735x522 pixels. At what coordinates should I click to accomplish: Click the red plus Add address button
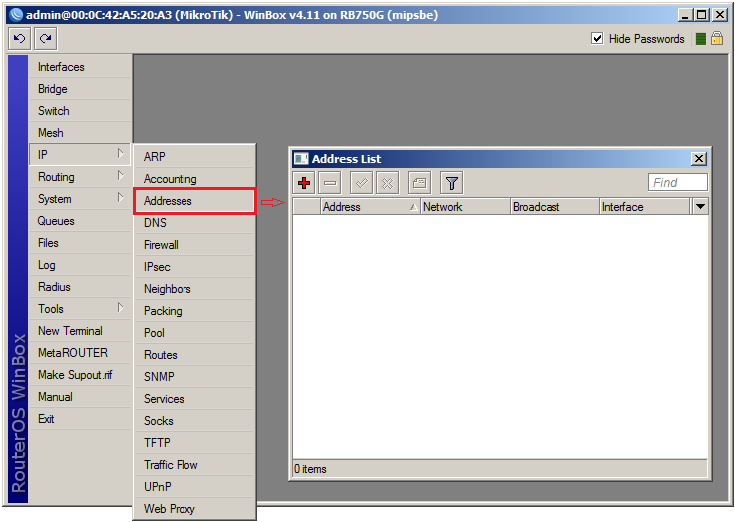(305, 183)
